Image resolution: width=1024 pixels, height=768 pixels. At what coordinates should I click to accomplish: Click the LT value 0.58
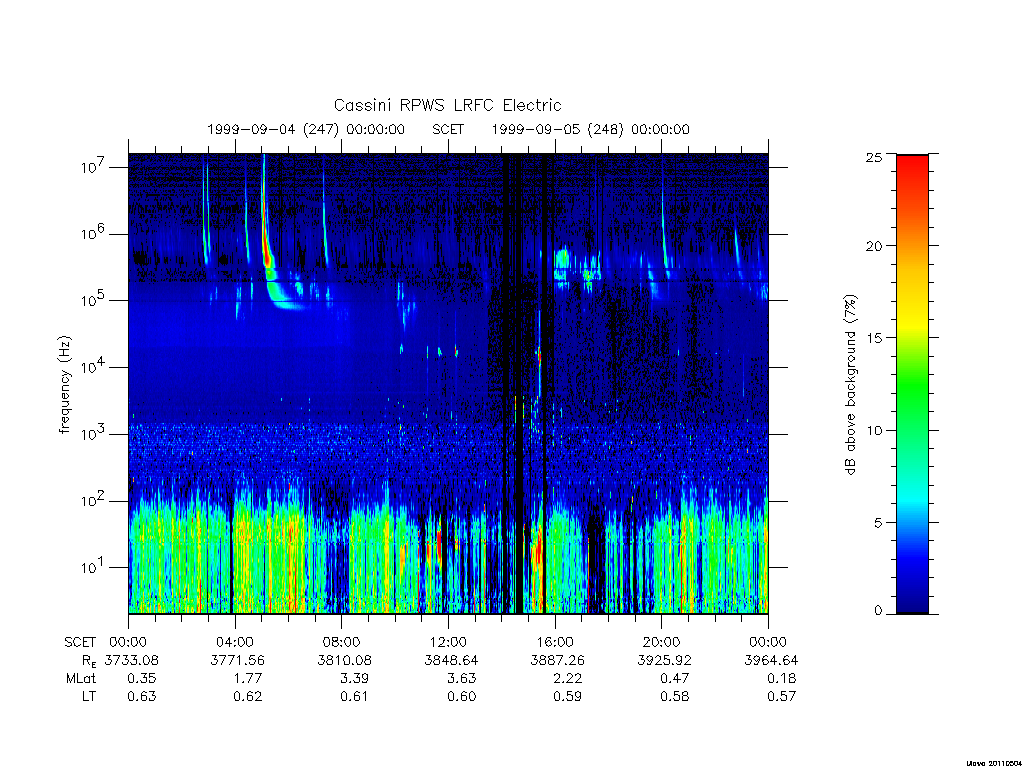(675, 697)
